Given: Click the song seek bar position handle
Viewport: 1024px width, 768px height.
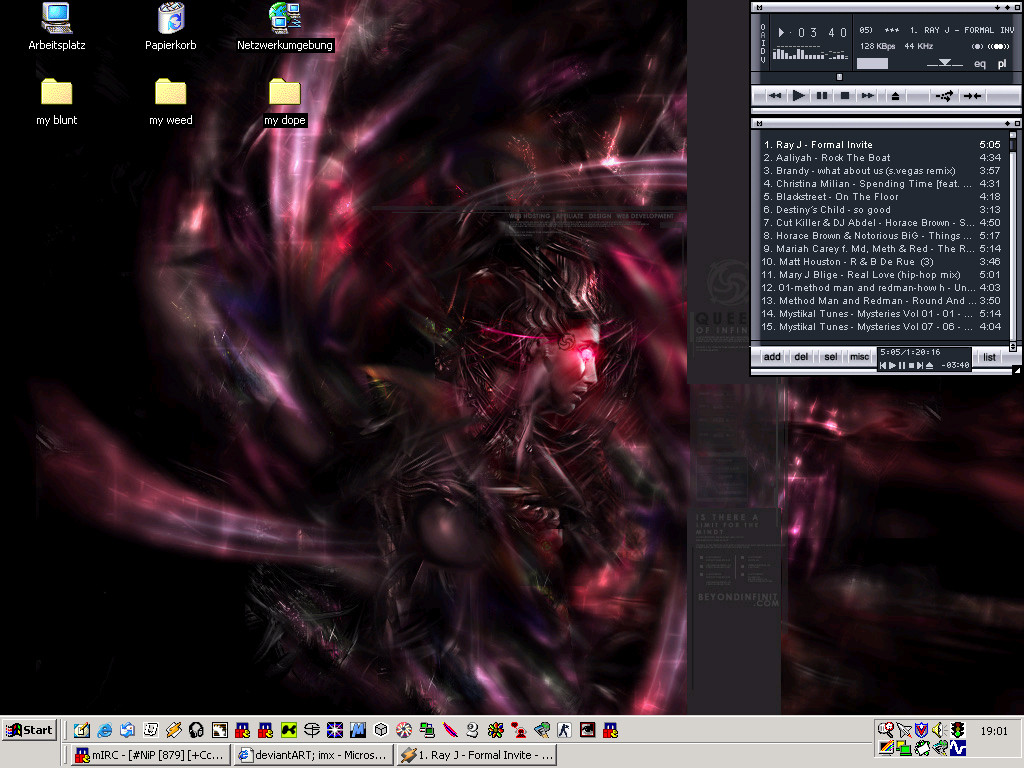Looking at the screenshot, I should pos(840,77).
